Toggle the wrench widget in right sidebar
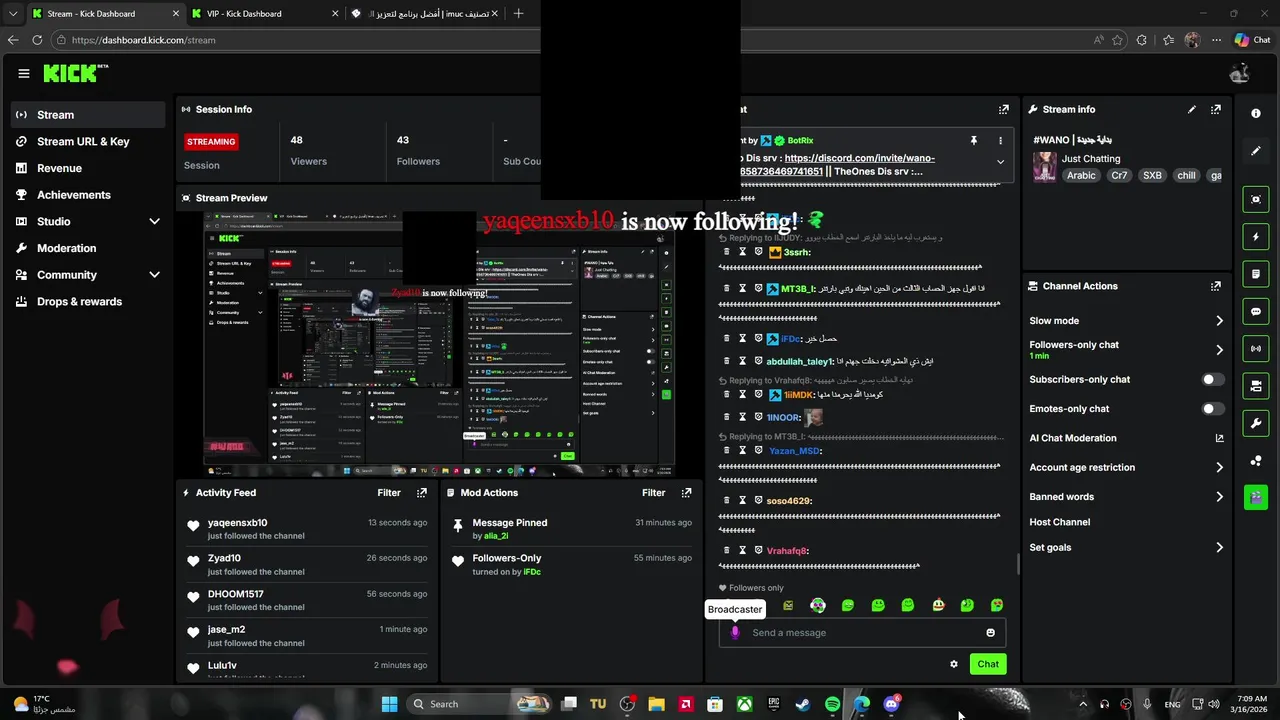 pos(1256,423)
